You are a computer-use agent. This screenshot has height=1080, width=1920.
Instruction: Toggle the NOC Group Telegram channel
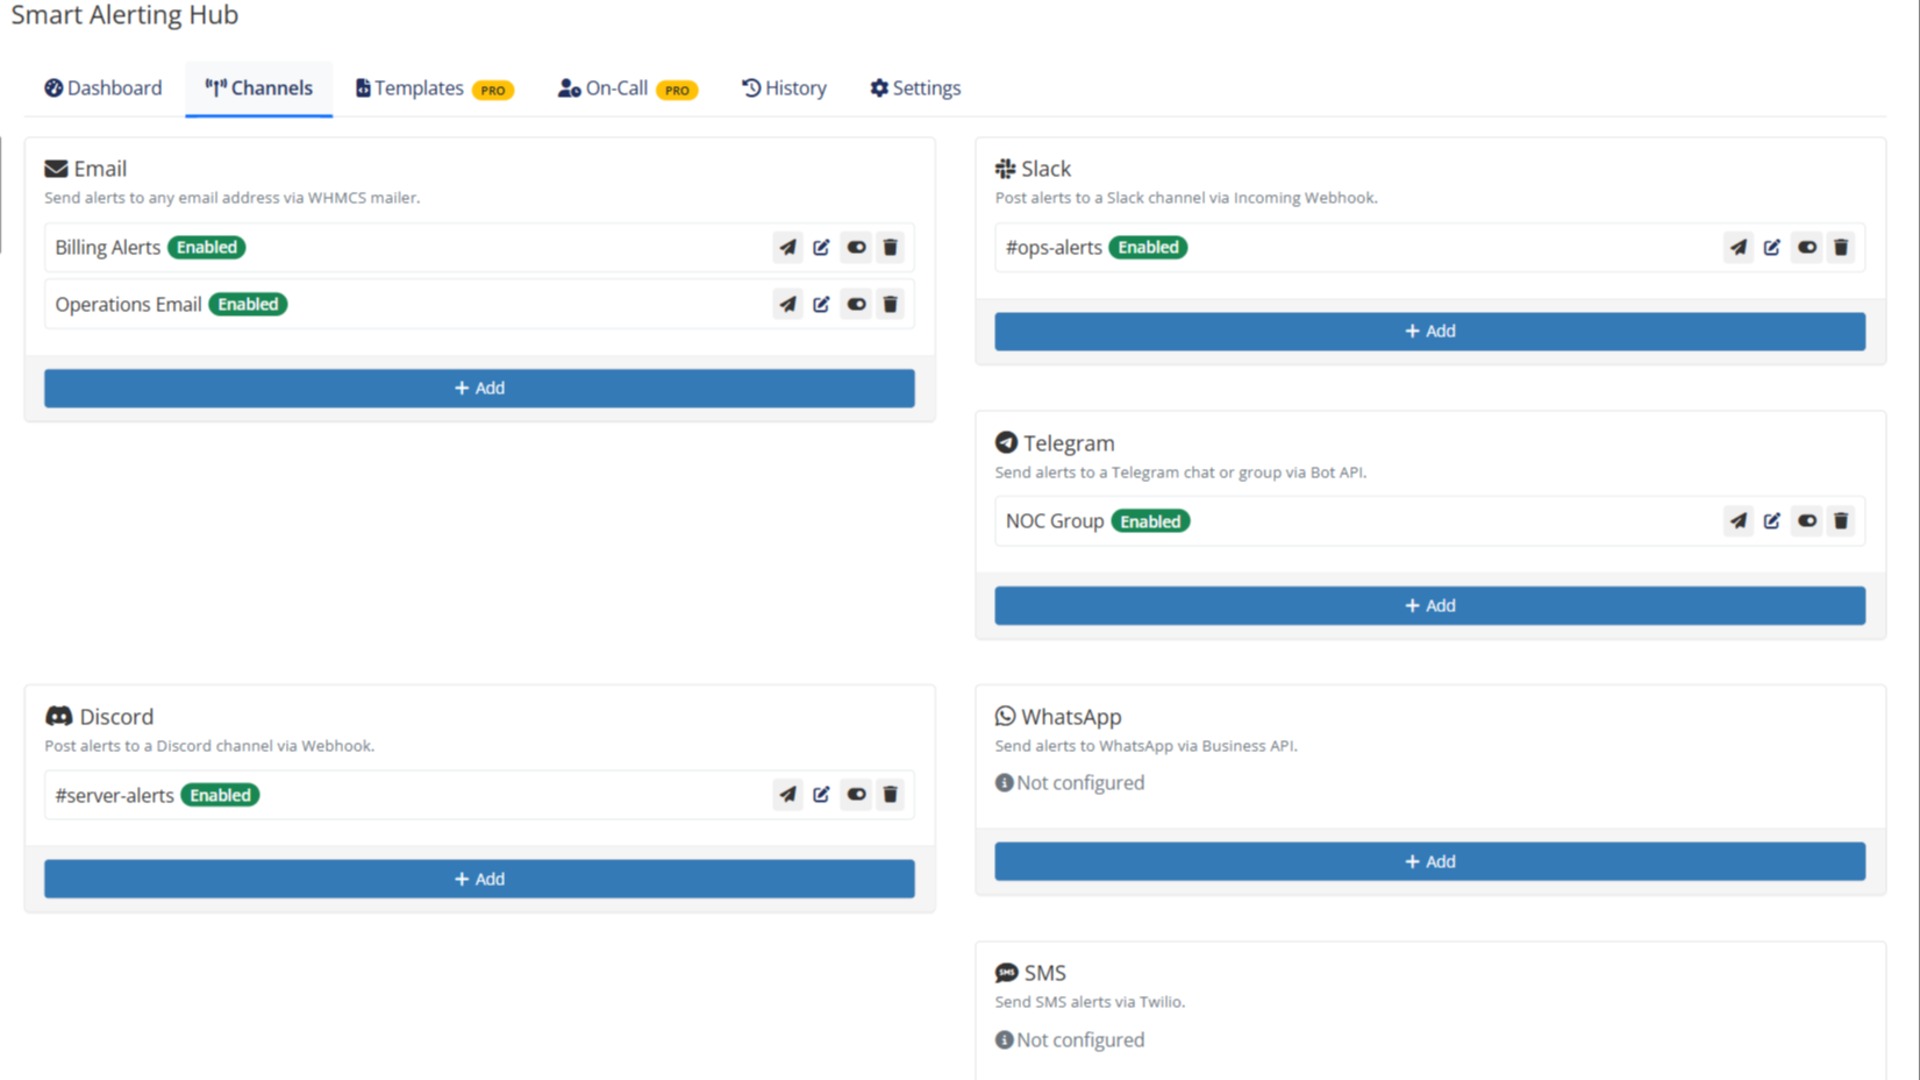(1806, 521)
